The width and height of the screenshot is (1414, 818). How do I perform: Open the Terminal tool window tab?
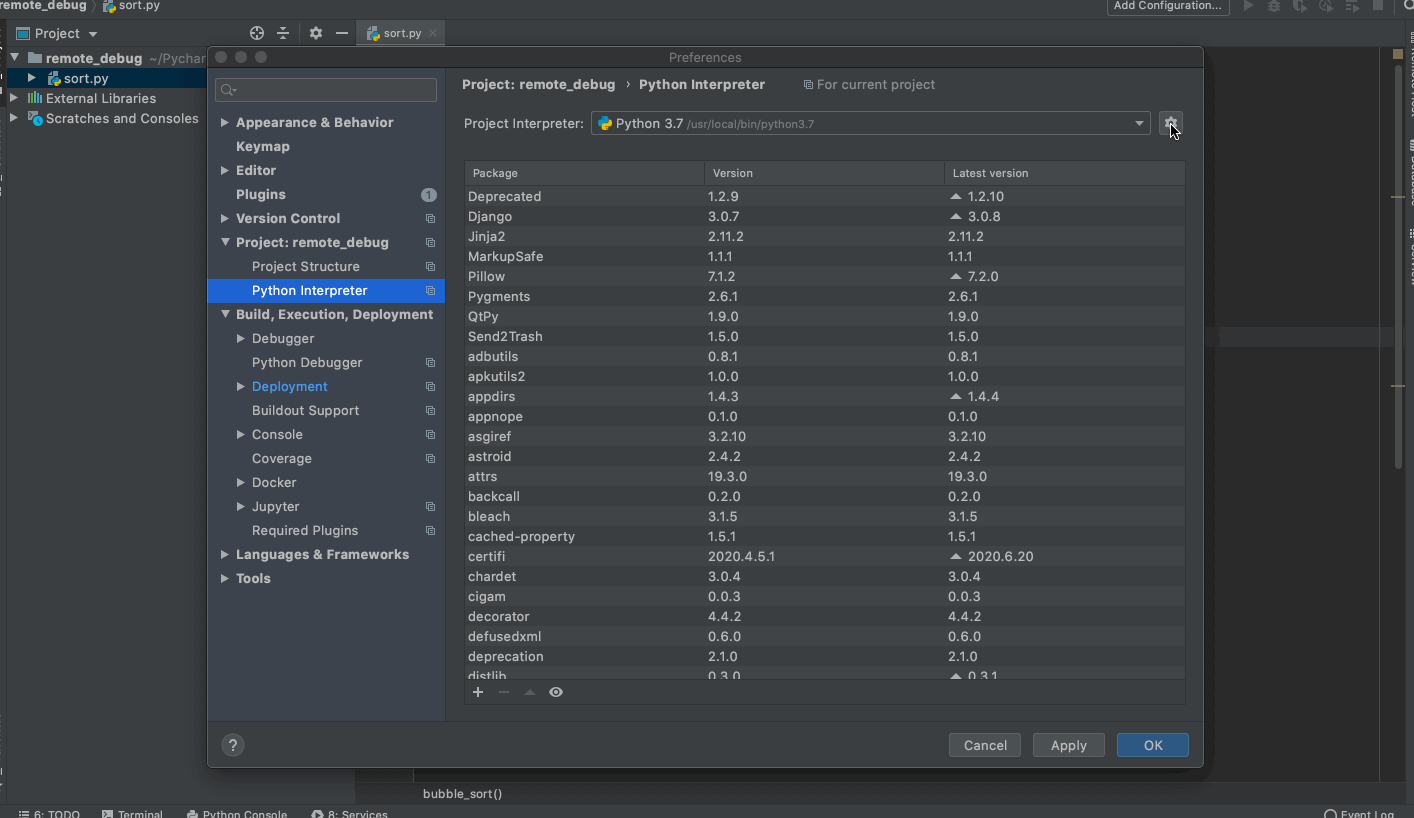pyautogui.click(x=133, y=813)
